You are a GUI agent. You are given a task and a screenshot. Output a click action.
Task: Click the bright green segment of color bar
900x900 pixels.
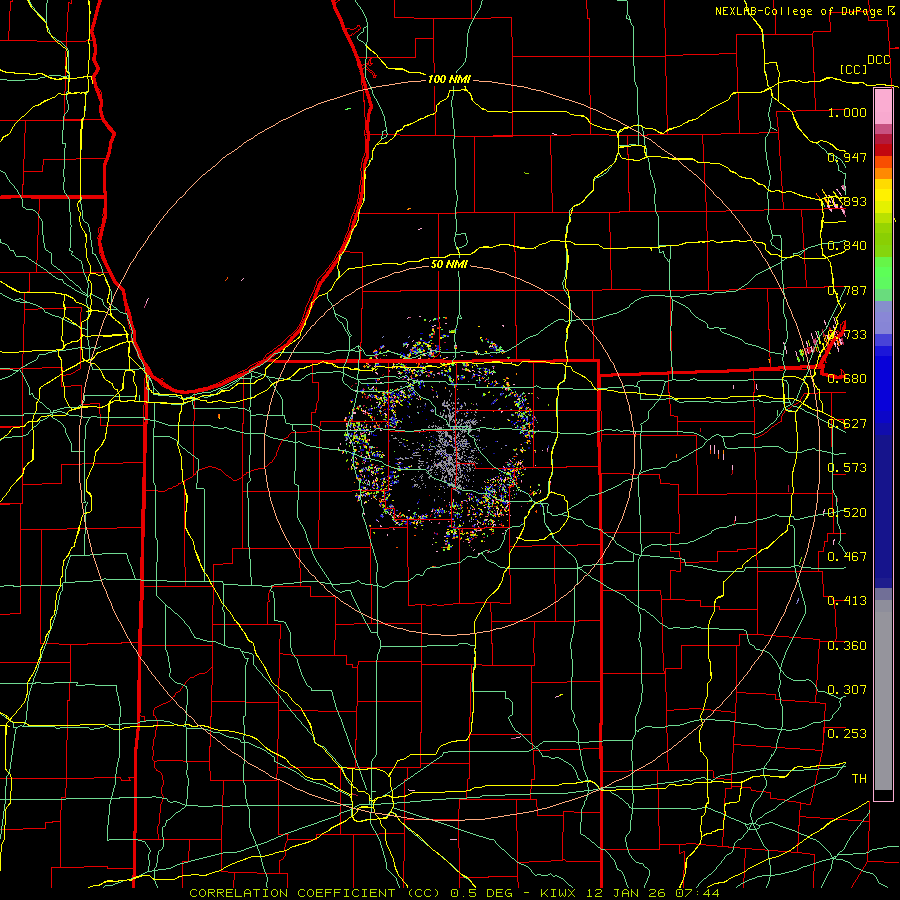click(883, 273)
